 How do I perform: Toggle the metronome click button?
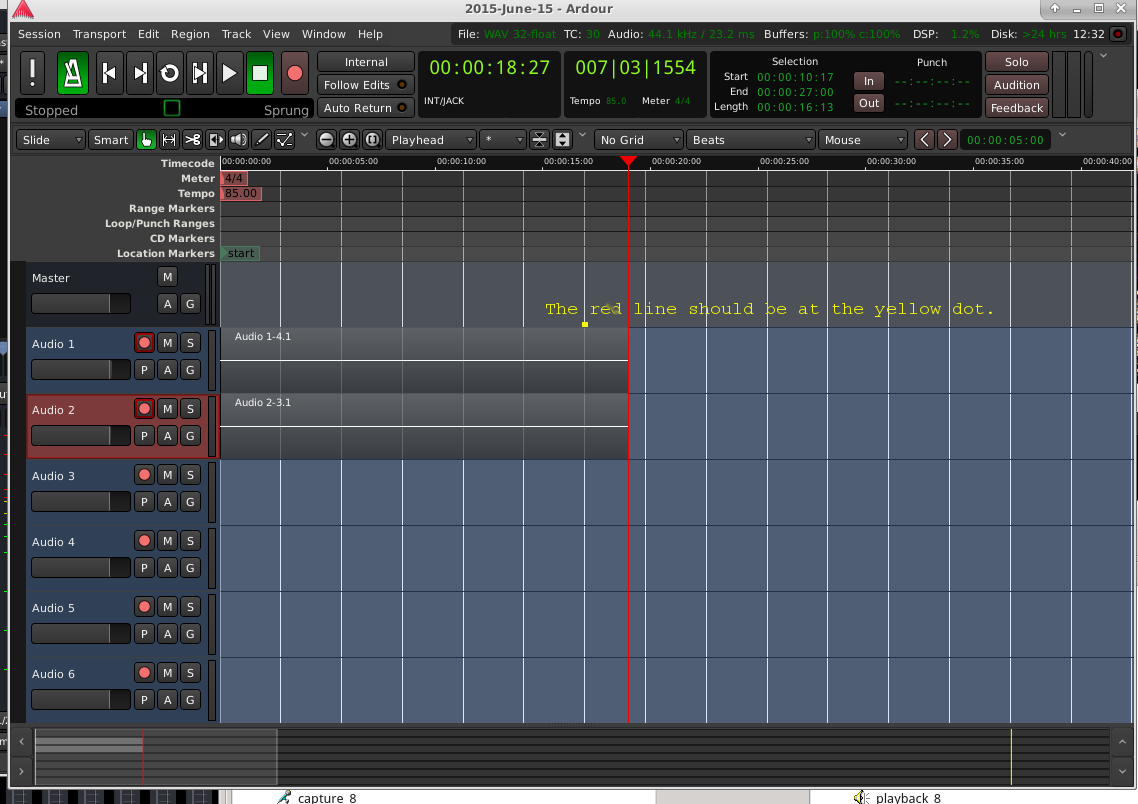click(x=73, y=72)
